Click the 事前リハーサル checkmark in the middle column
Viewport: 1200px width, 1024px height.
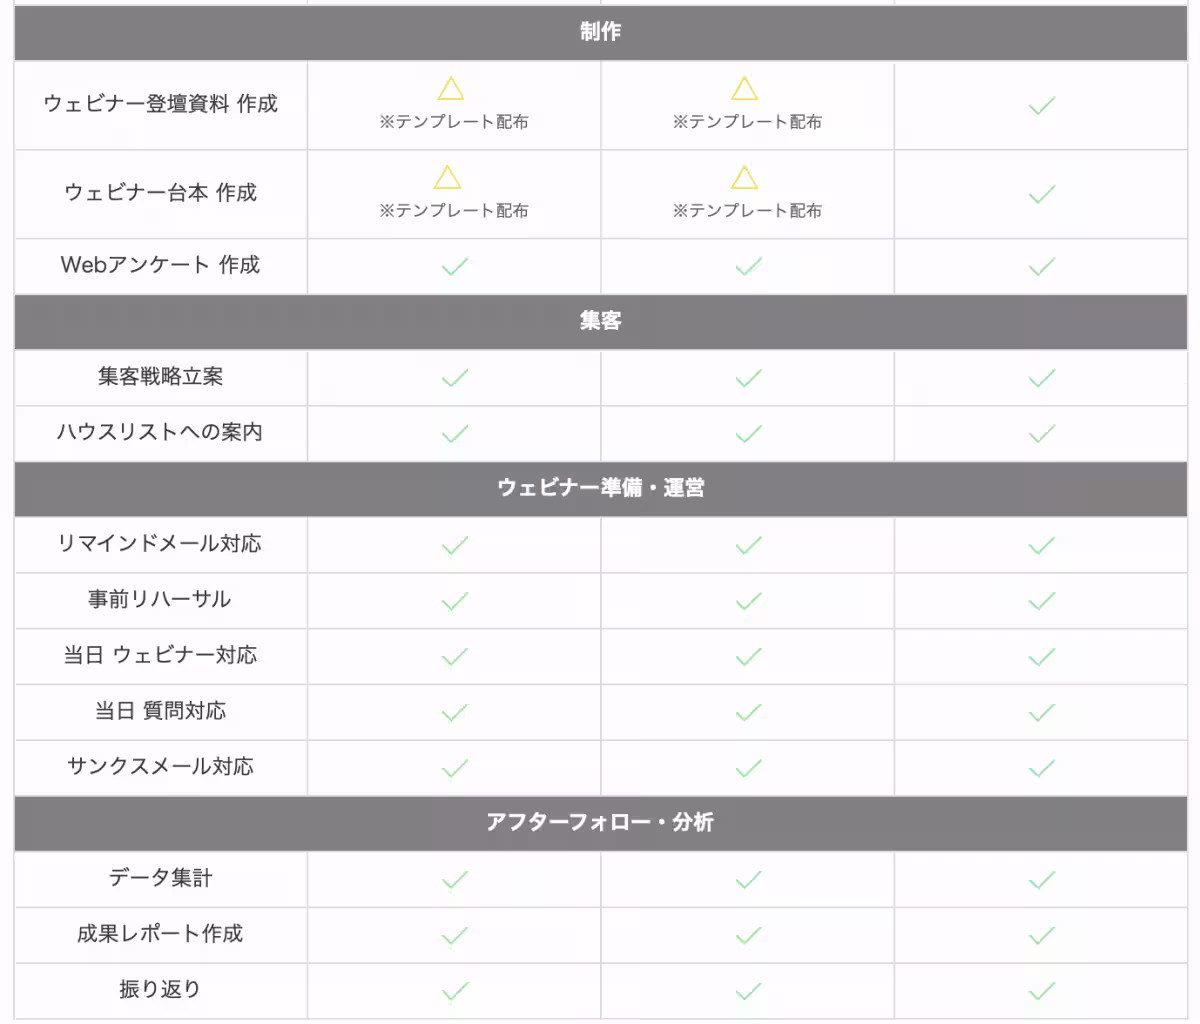point(748,601)
